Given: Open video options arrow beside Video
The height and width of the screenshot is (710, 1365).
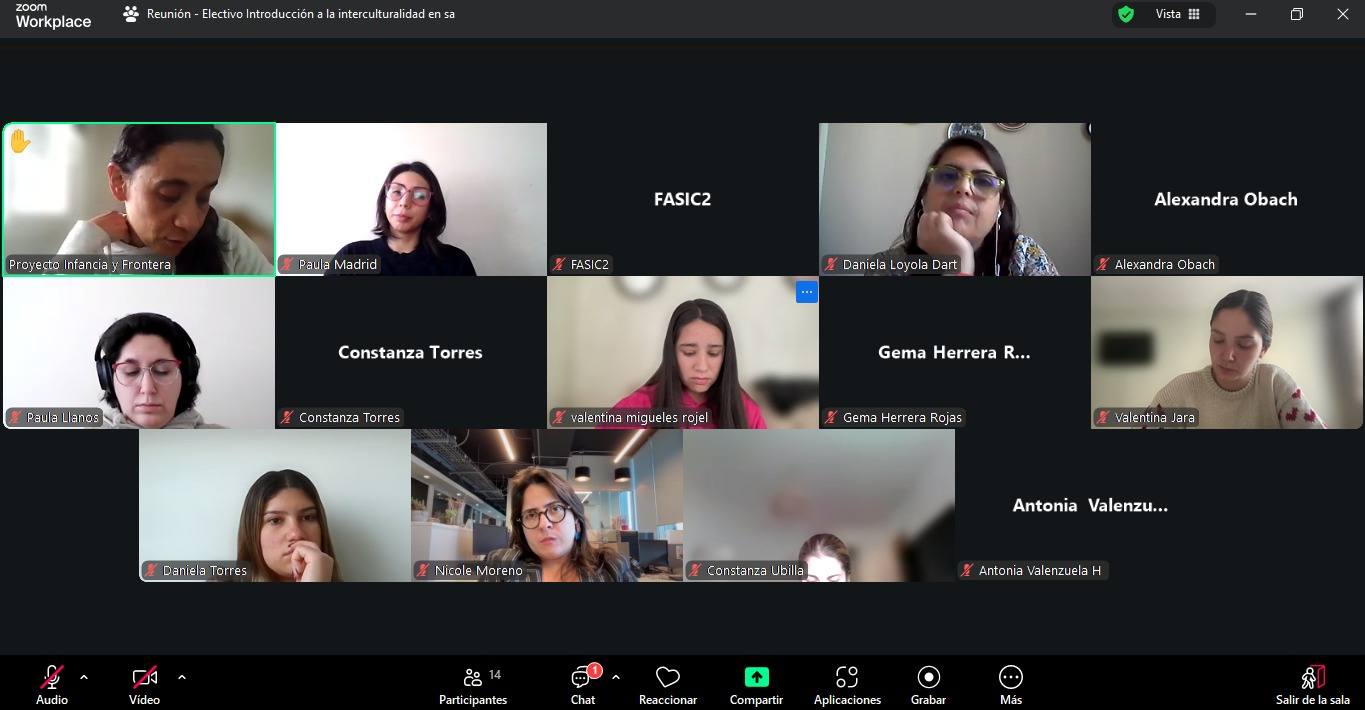Looking at the screenshot, I should [x=182, y=677].
